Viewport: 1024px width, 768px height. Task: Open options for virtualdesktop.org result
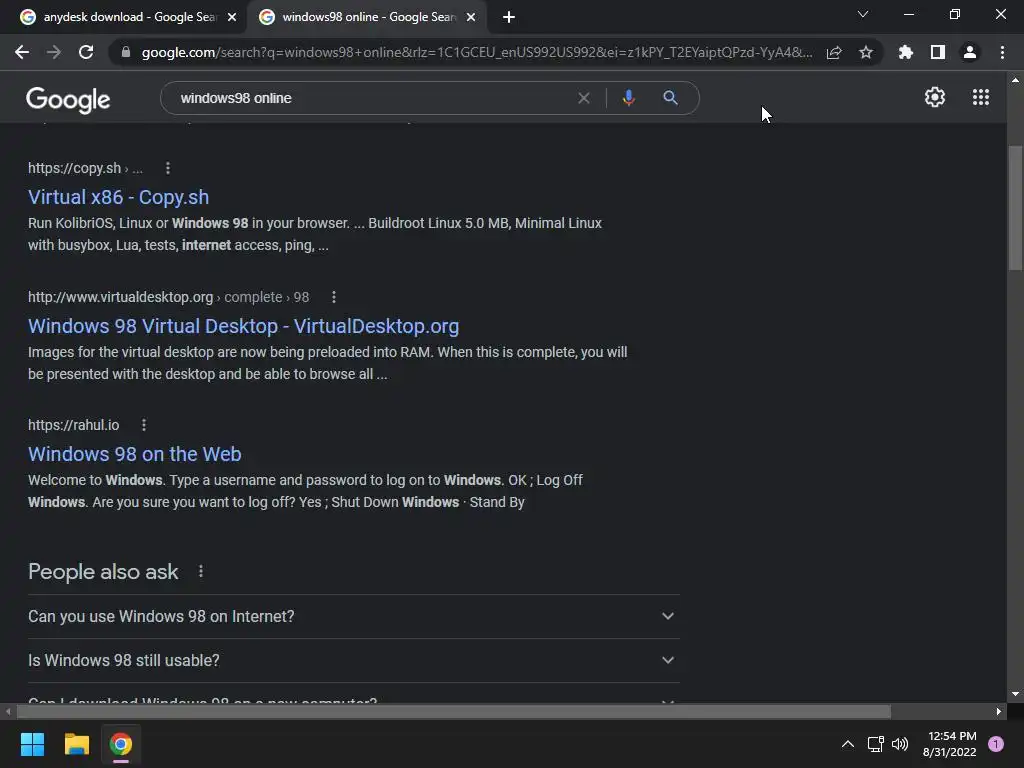(334, 297)
